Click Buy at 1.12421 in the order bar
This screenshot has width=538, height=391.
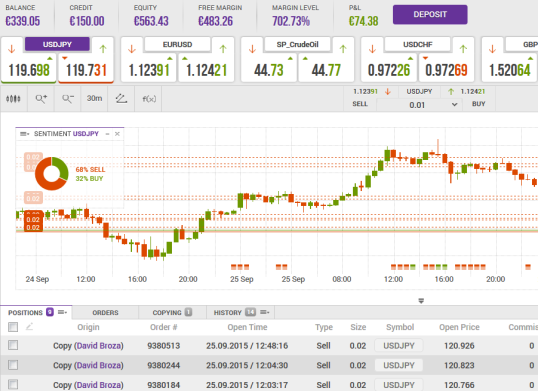tap(478, 104)
